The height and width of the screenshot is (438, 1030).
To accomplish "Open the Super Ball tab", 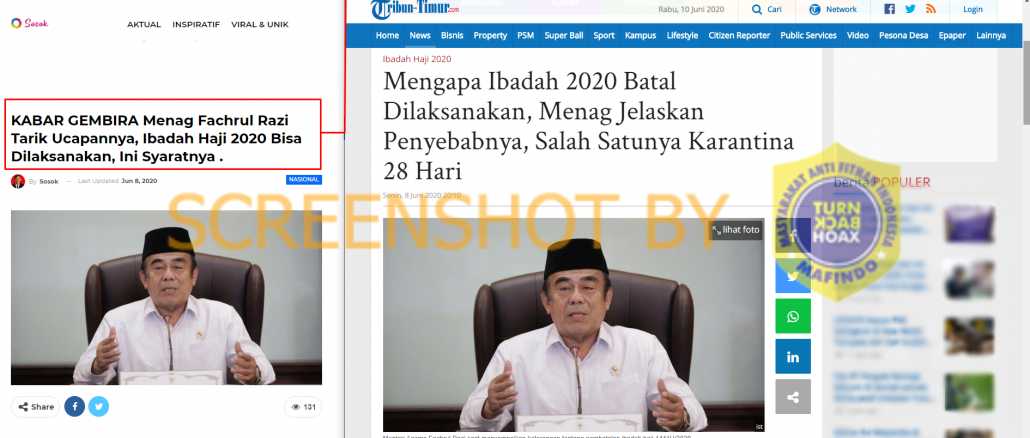I will [x=564, y=35].
